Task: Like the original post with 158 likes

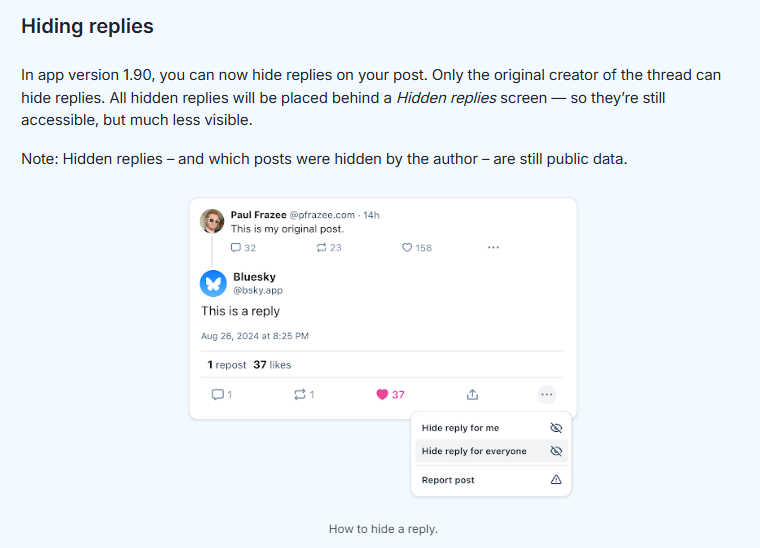Action: point(407,248)
